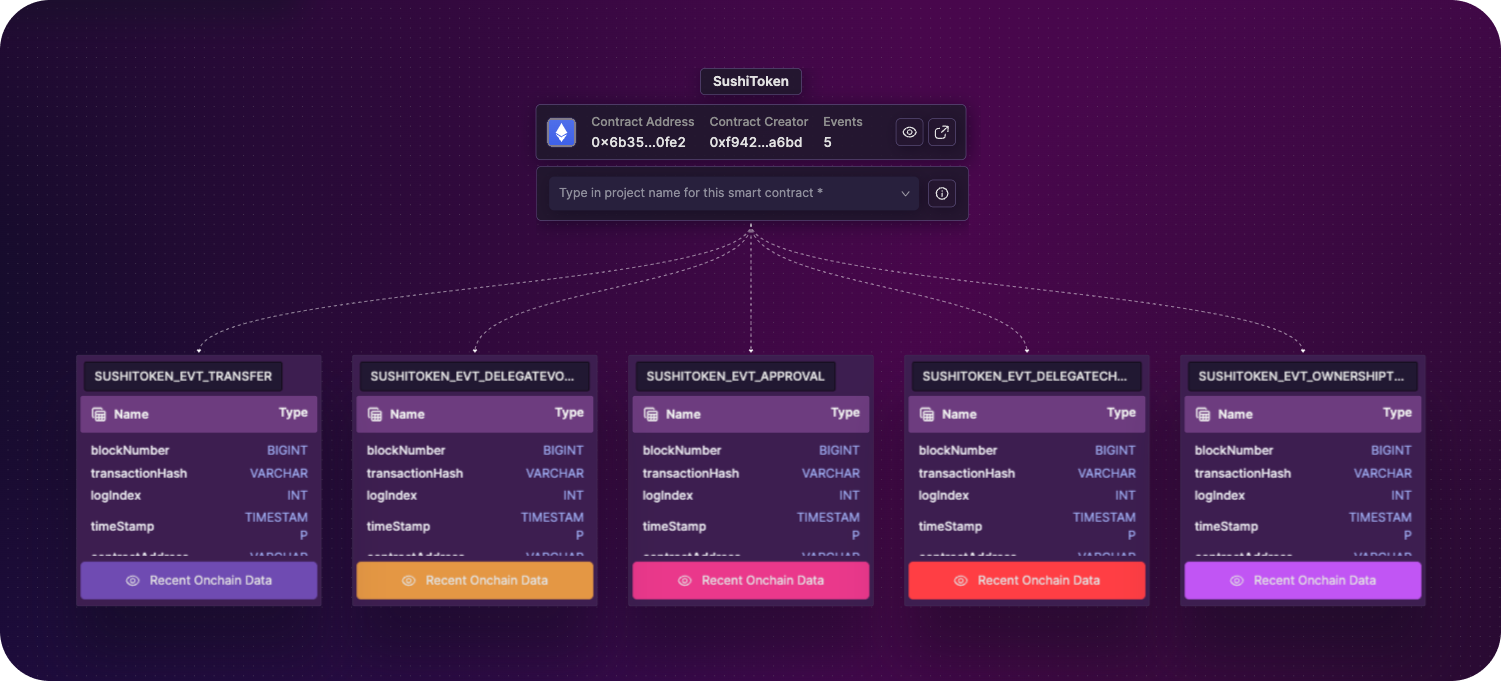Open contract in external link icon
Screen dimensions: 1501x681
tap(941, 132)
